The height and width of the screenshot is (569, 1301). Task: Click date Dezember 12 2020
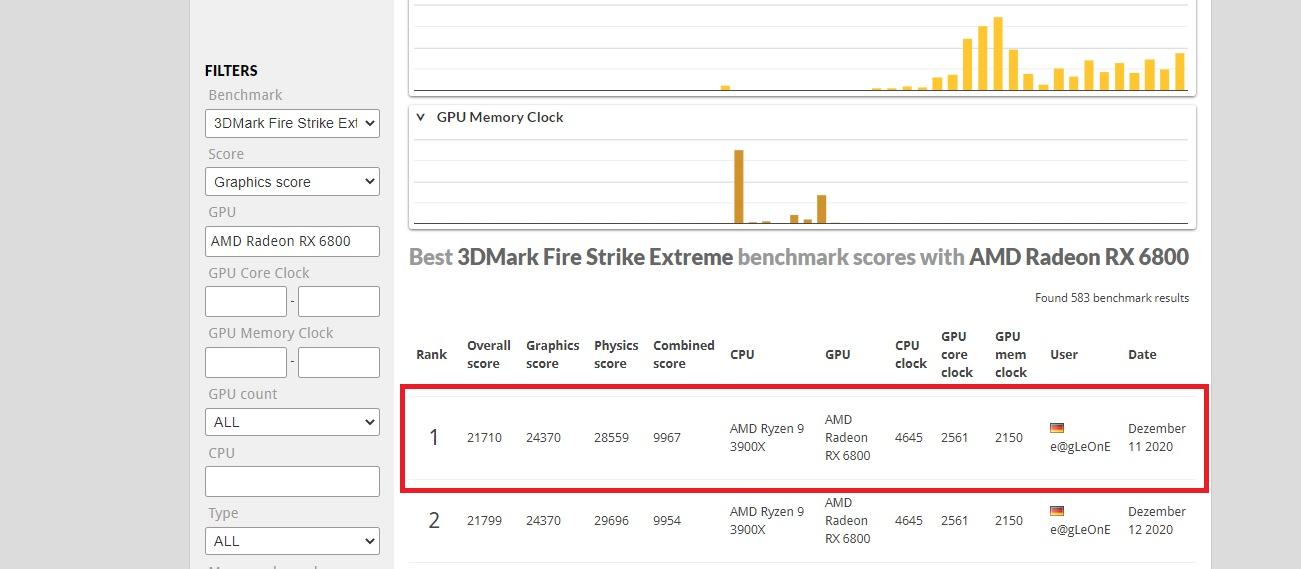pyautogui.click(x=1157, y=520)
